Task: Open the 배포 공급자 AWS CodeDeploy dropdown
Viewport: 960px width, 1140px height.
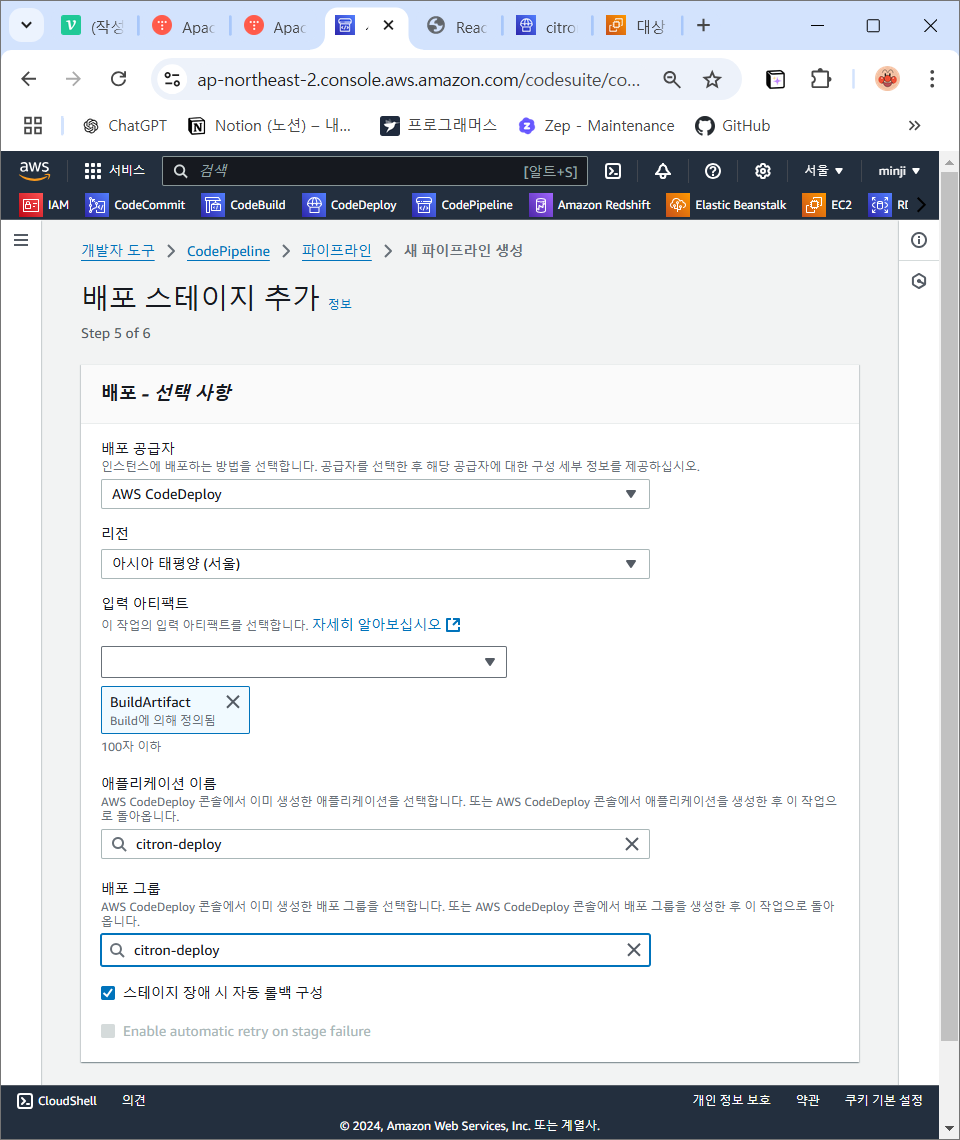Action: tap(375, 494)
